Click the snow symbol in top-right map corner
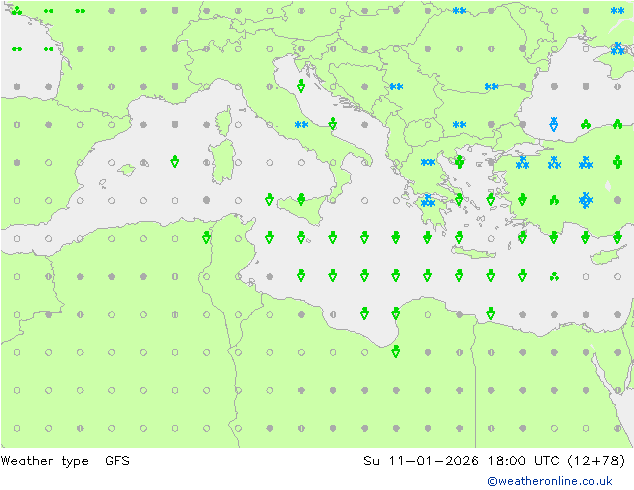634x490 pixels. (x=617, y=11)
